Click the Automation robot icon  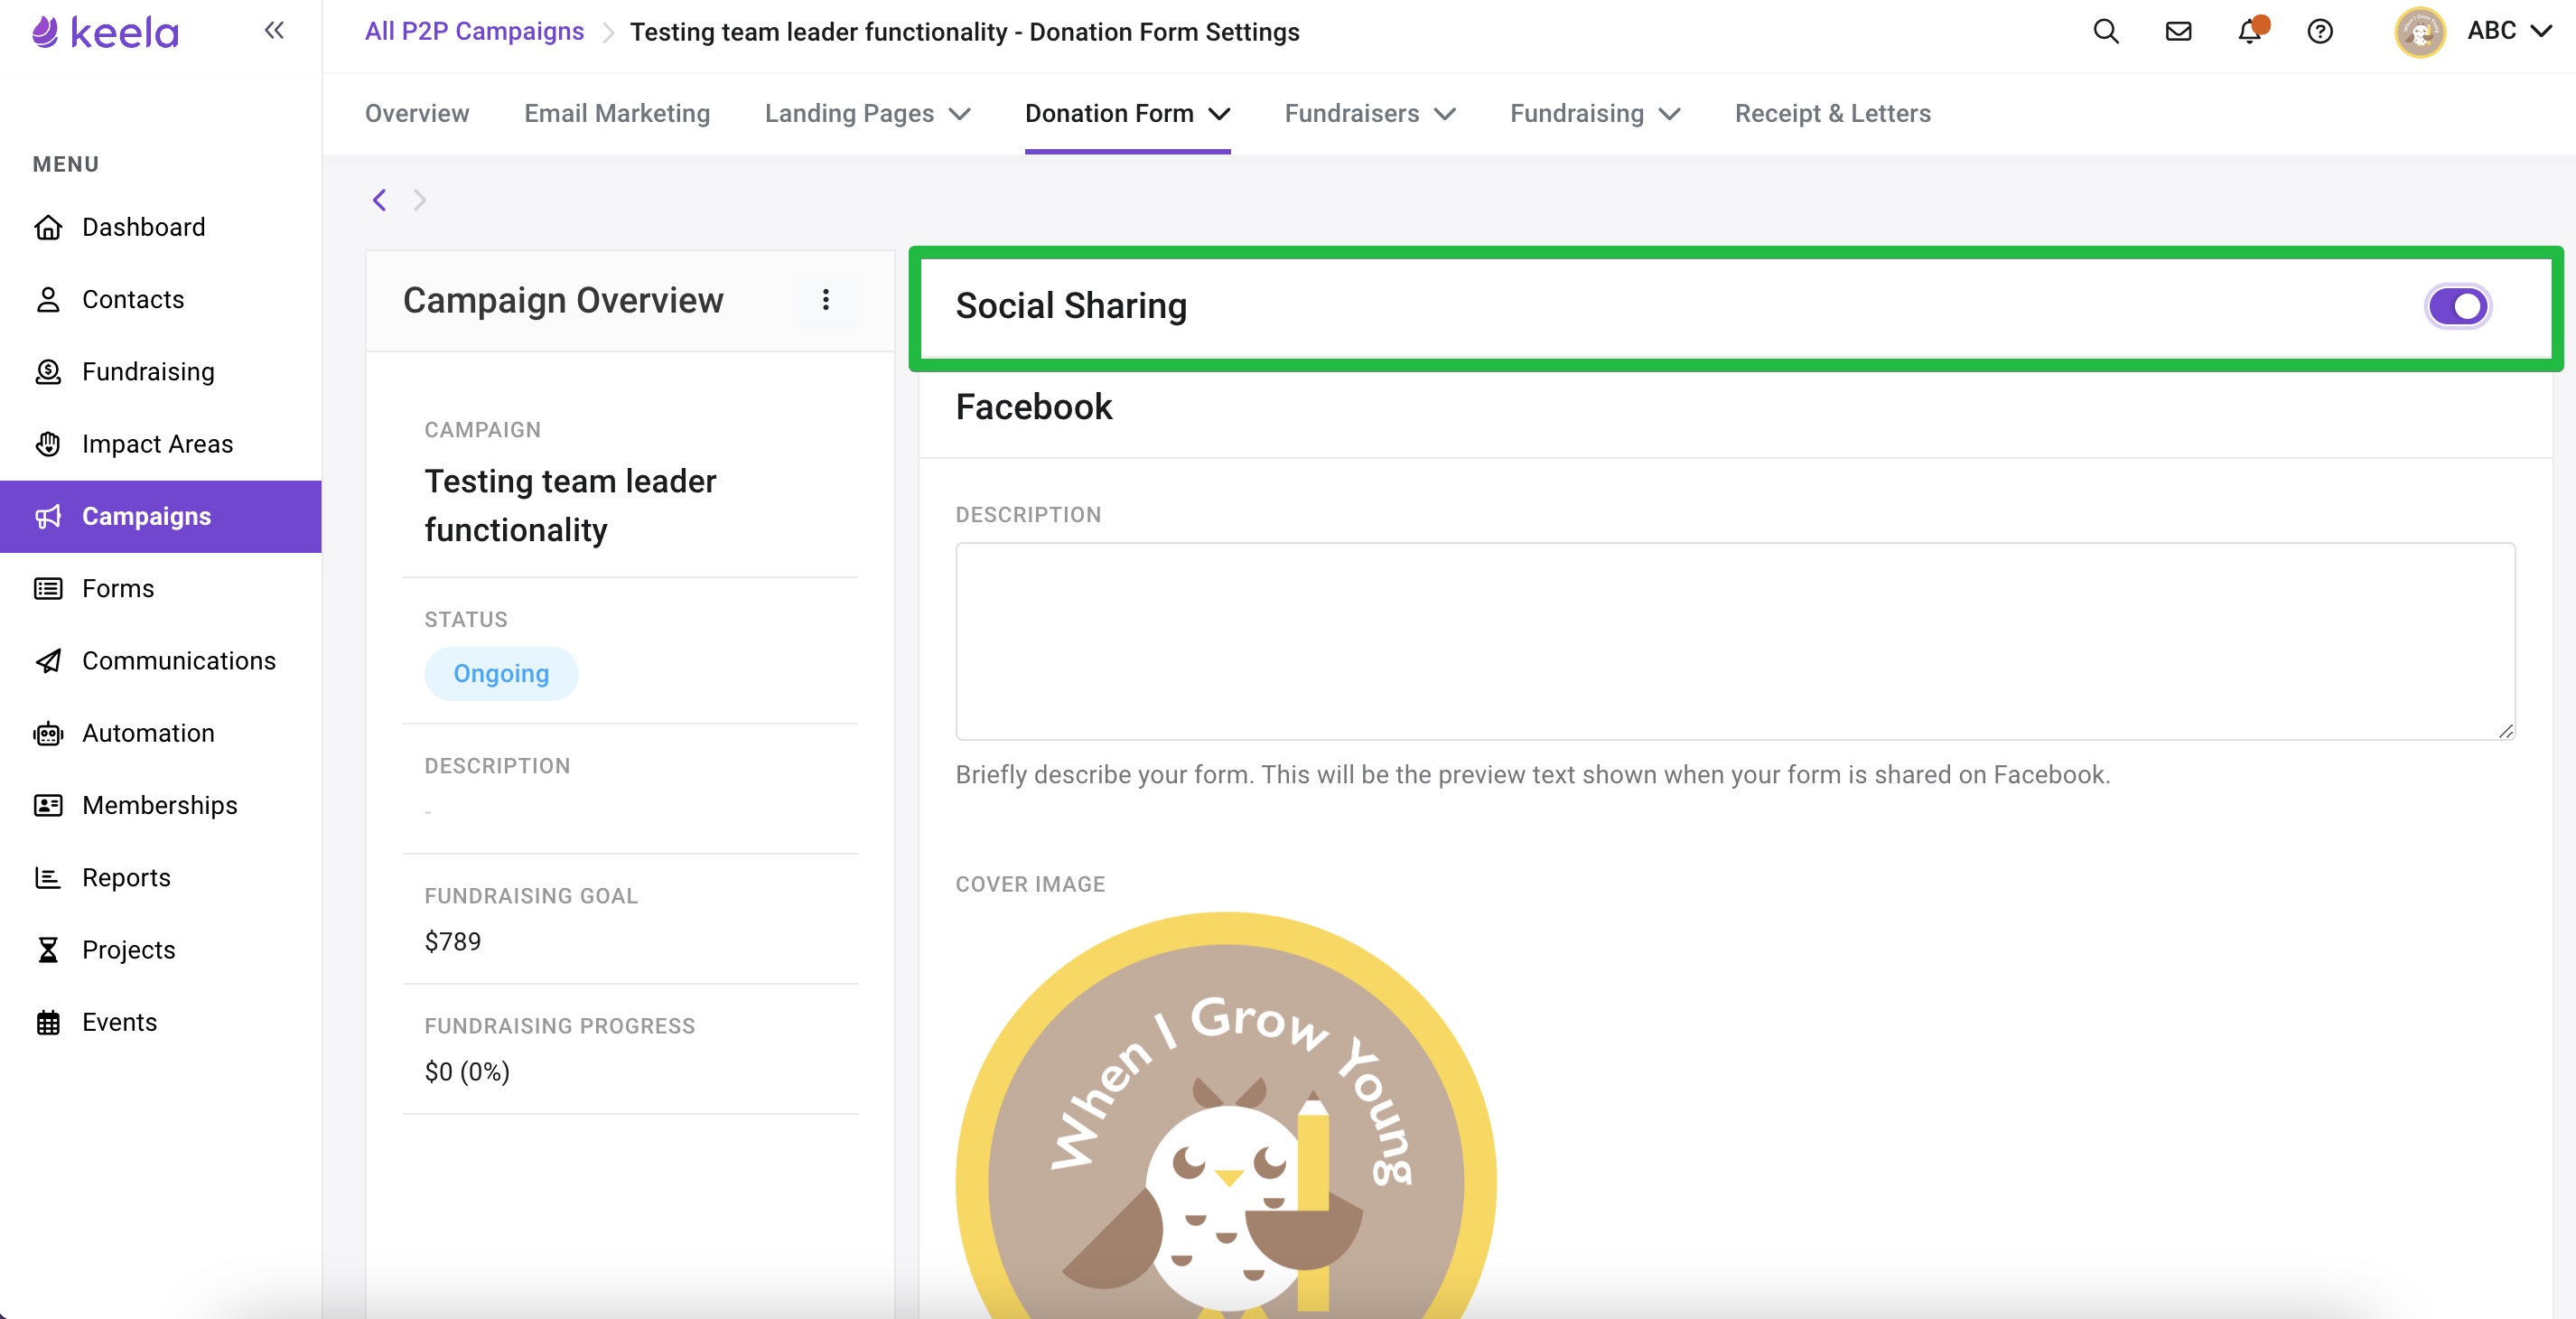coord(48,733)
